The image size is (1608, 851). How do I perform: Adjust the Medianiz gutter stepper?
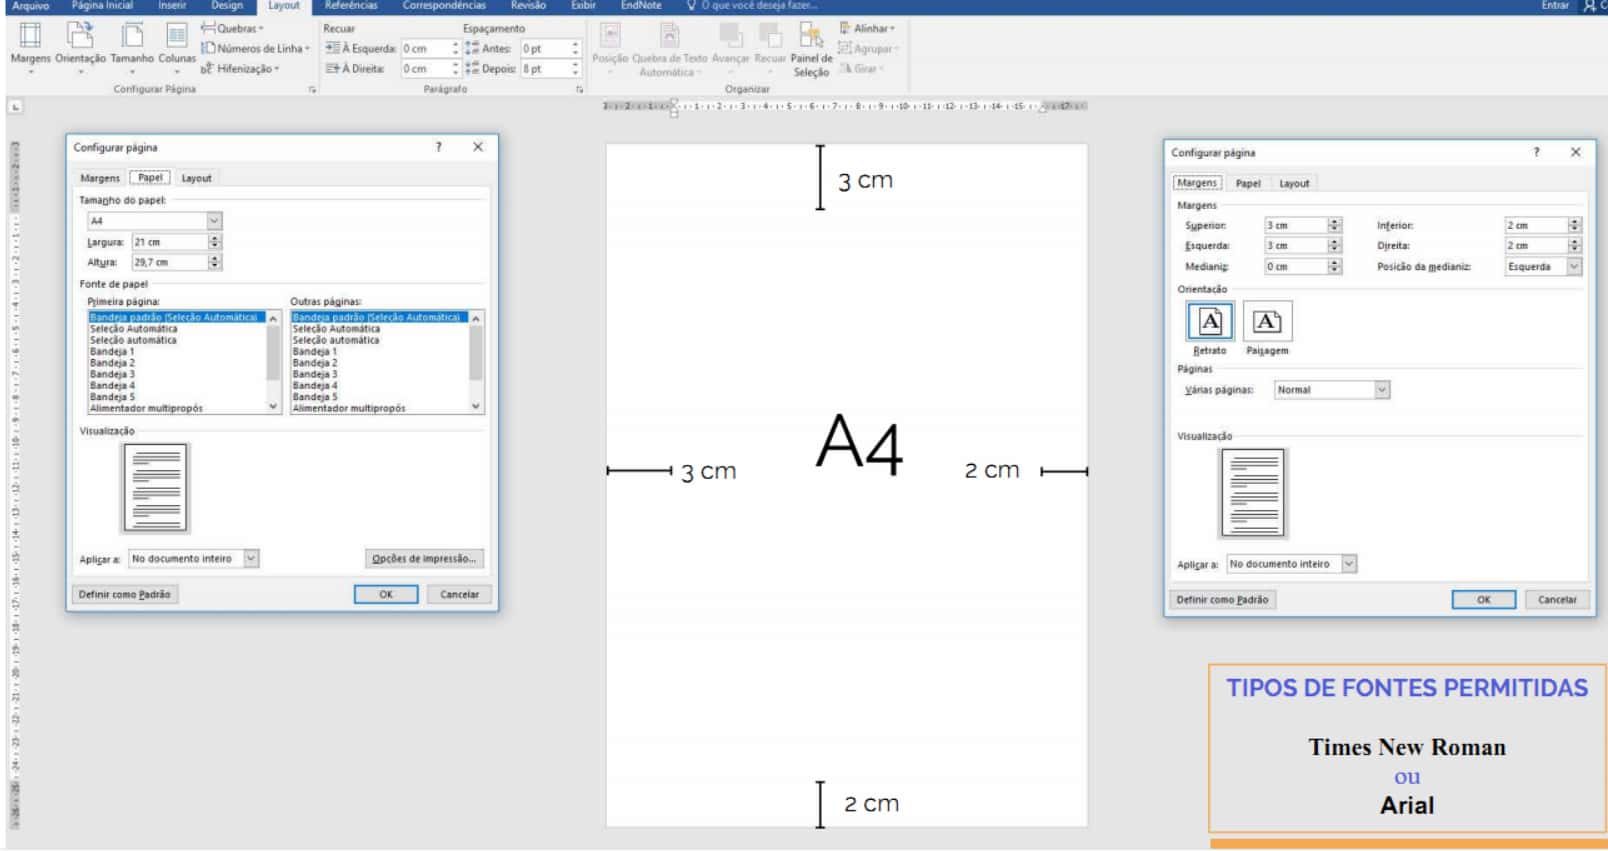pos(1335,267)
